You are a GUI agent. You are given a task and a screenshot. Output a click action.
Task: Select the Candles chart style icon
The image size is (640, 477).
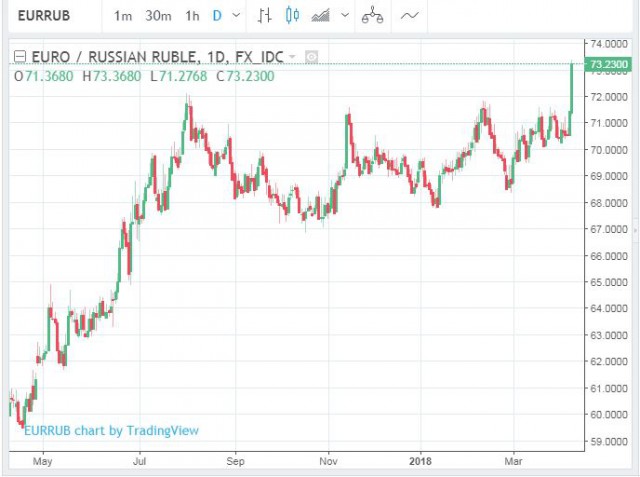click(292, 16)
